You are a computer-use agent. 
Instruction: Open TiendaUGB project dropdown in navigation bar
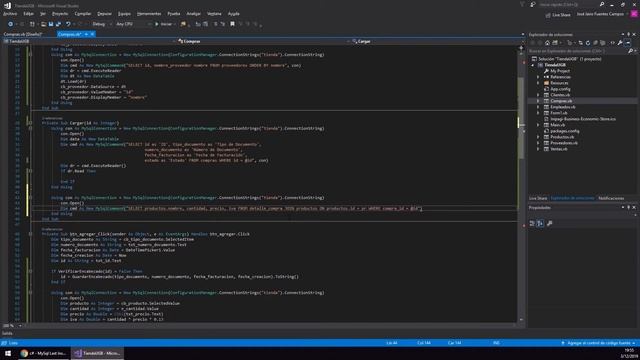(x=88, y=41)
